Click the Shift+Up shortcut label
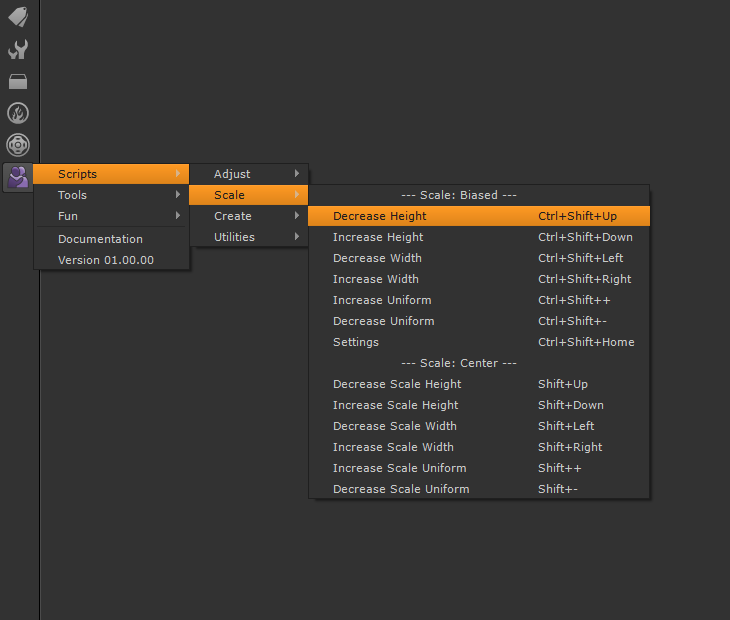 [563, 384]
